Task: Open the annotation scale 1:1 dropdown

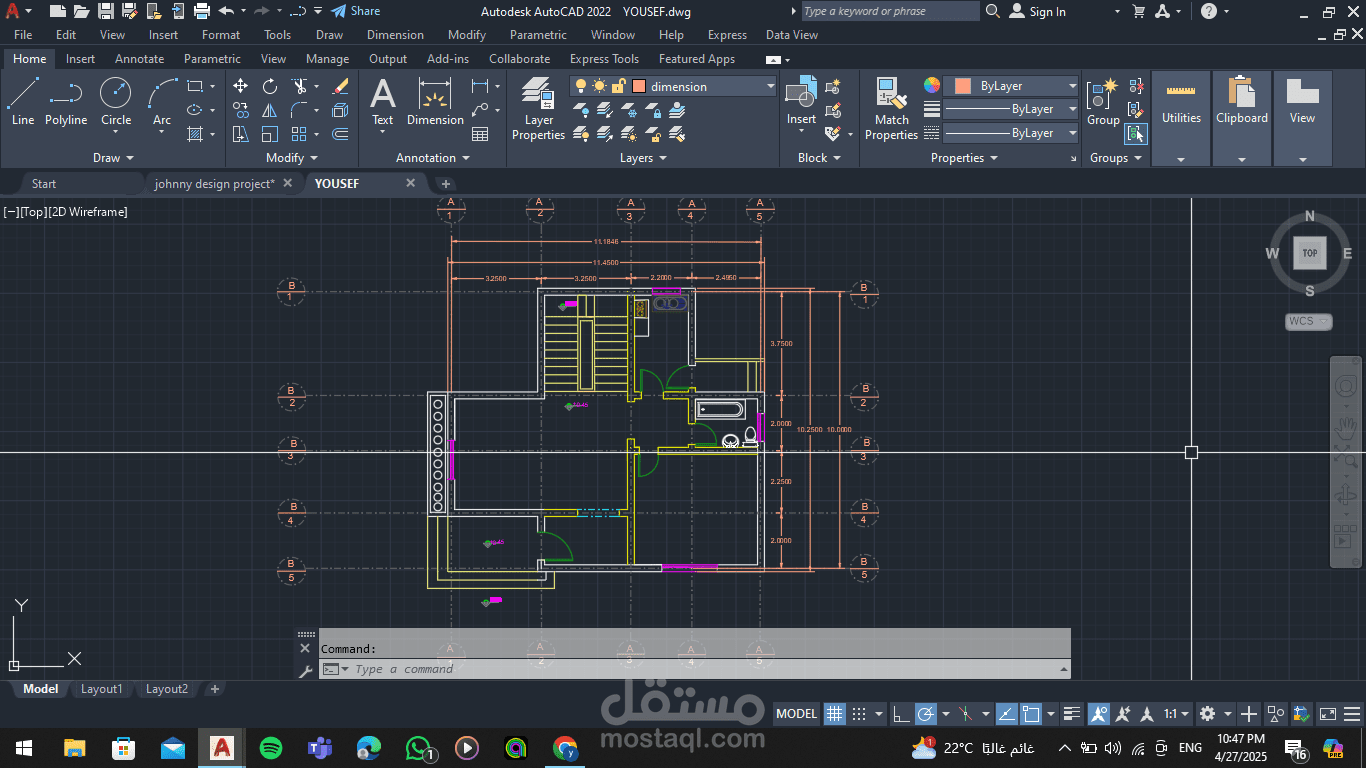Action: pyautogui.click(x=1177, y=714)
